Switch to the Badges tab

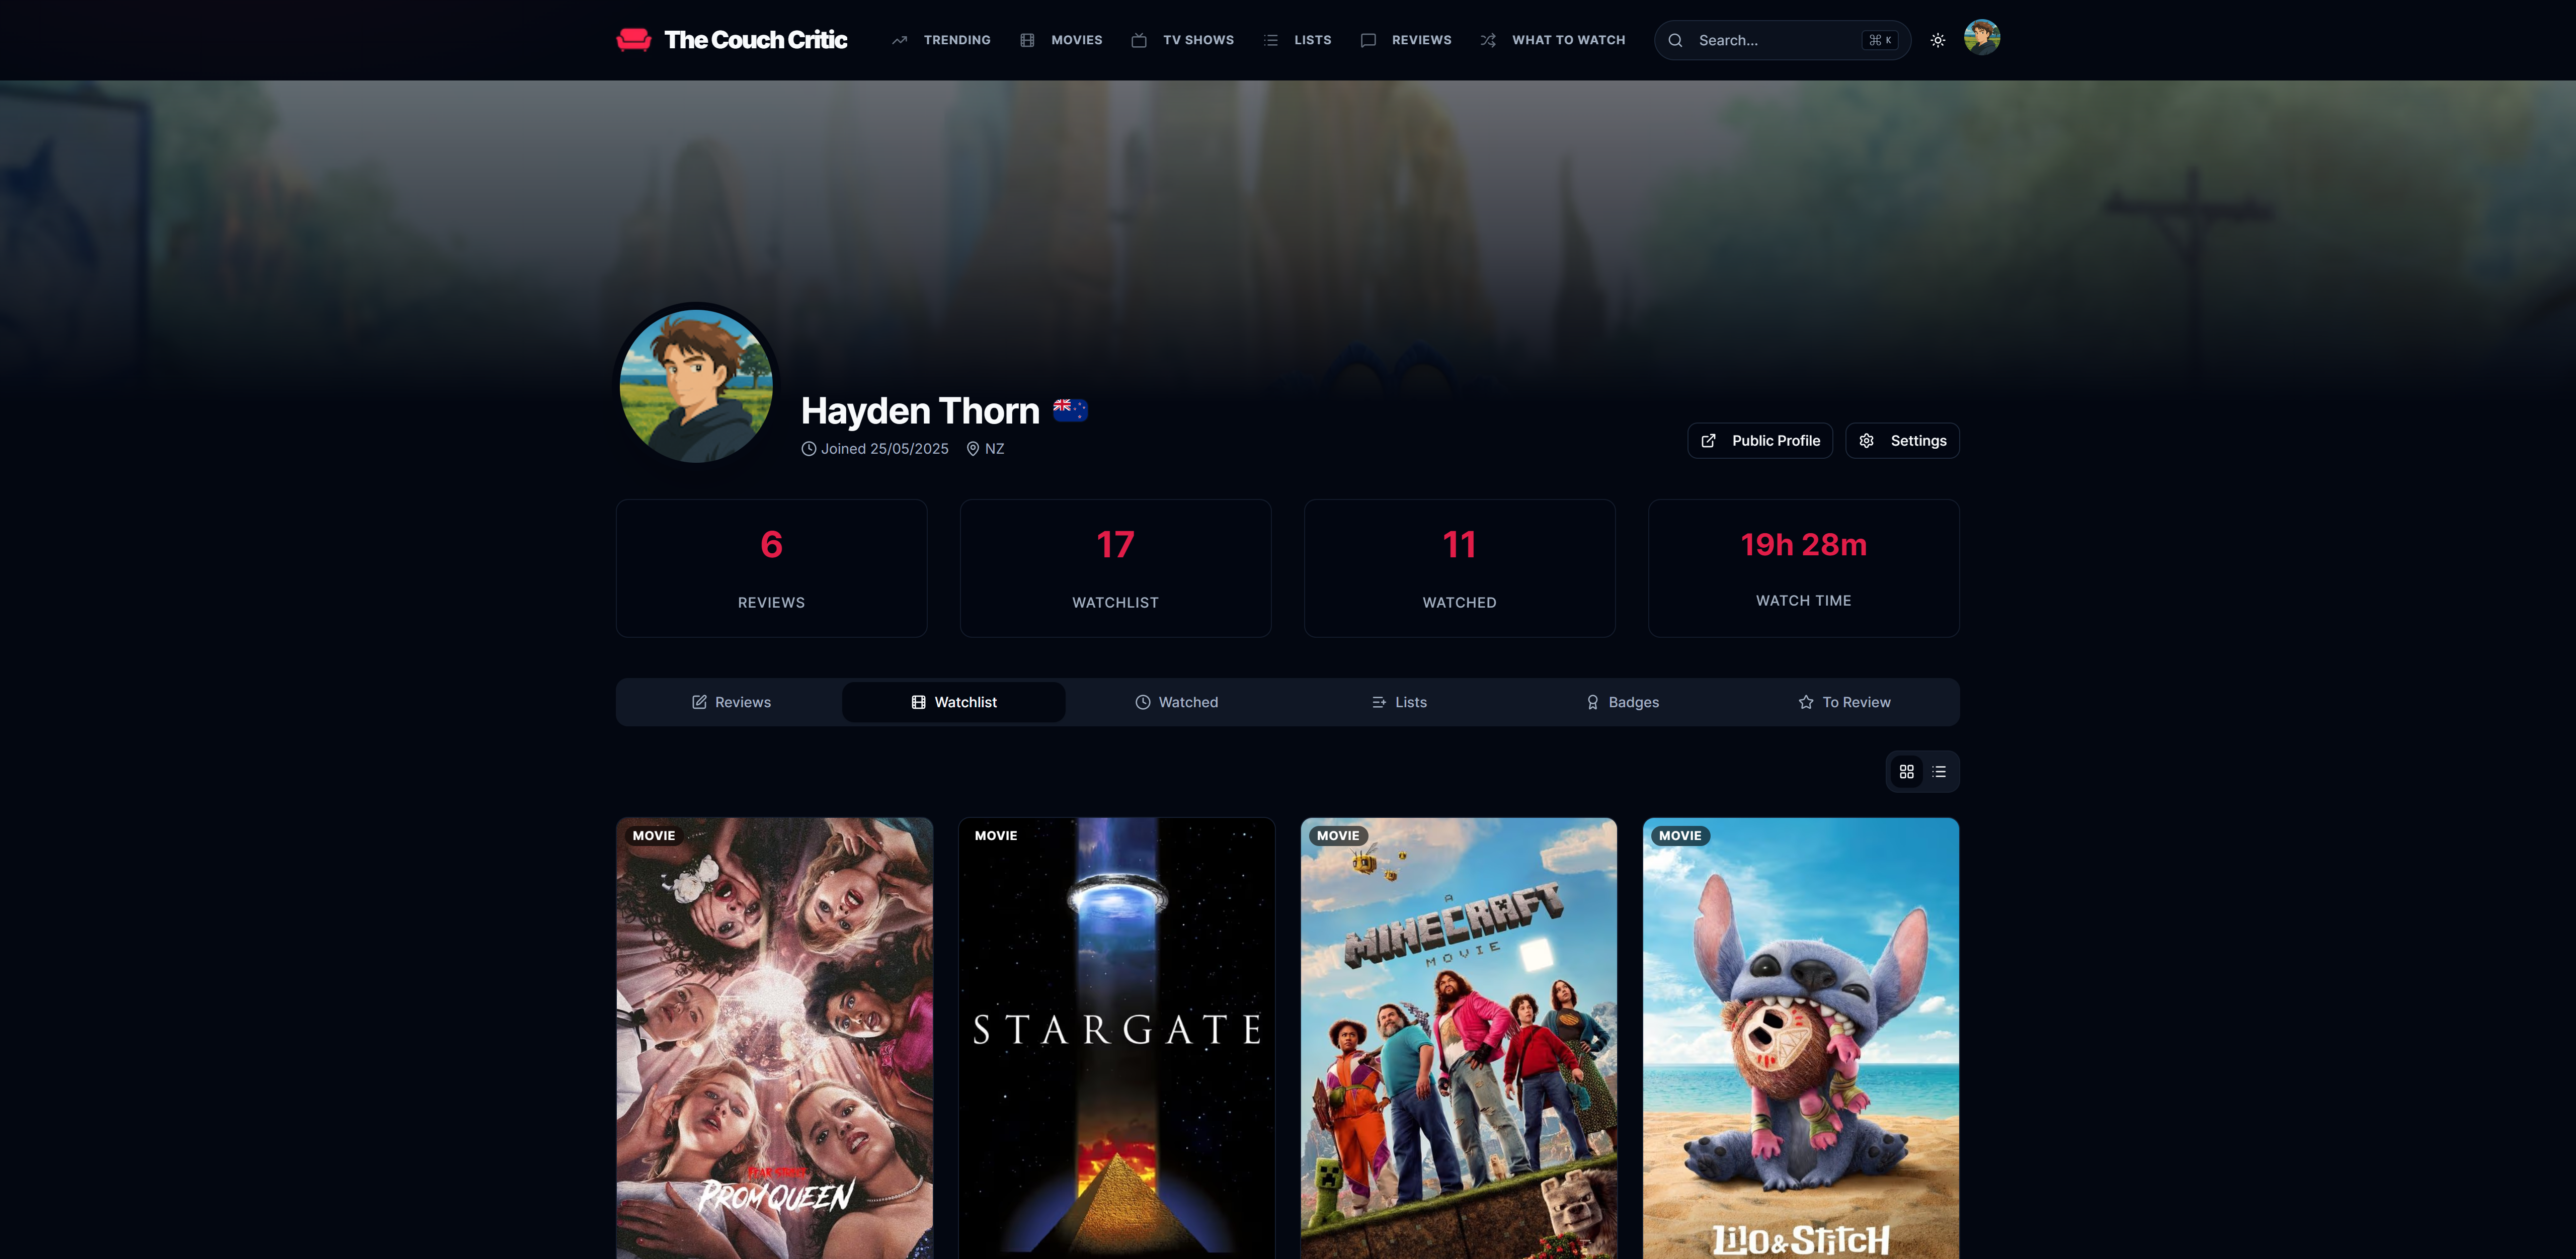(x=1622, y=702)
